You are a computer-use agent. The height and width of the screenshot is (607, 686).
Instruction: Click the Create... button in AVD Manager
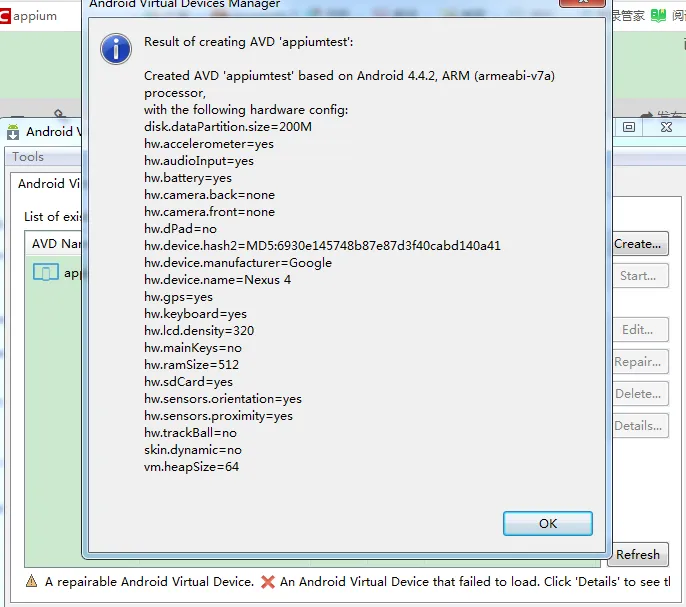pos(640,244)
